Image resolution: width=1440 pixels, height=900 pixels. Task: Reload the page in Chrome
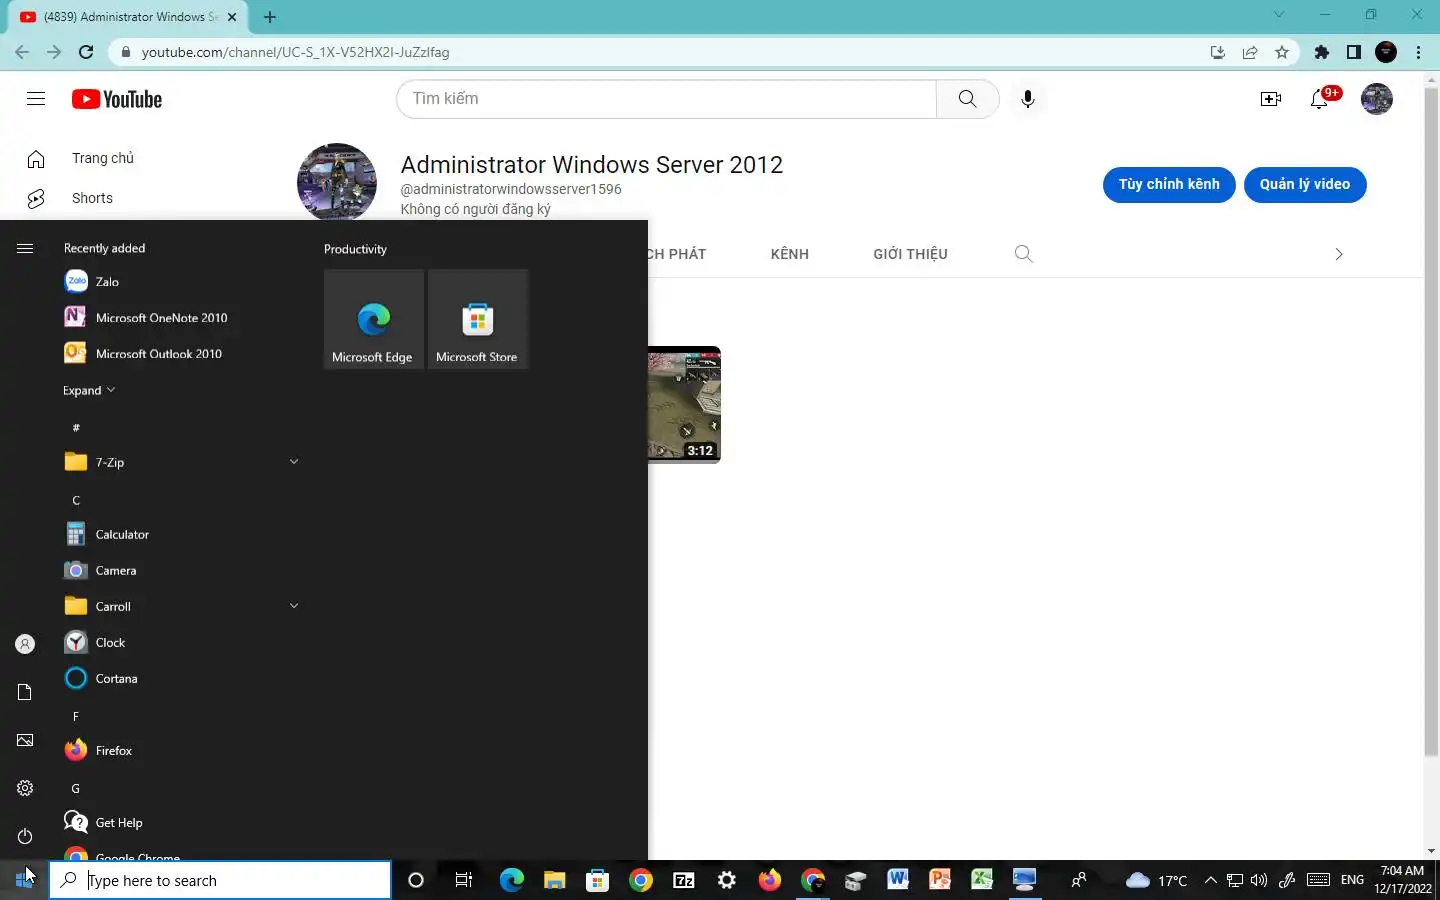point(86,52)
